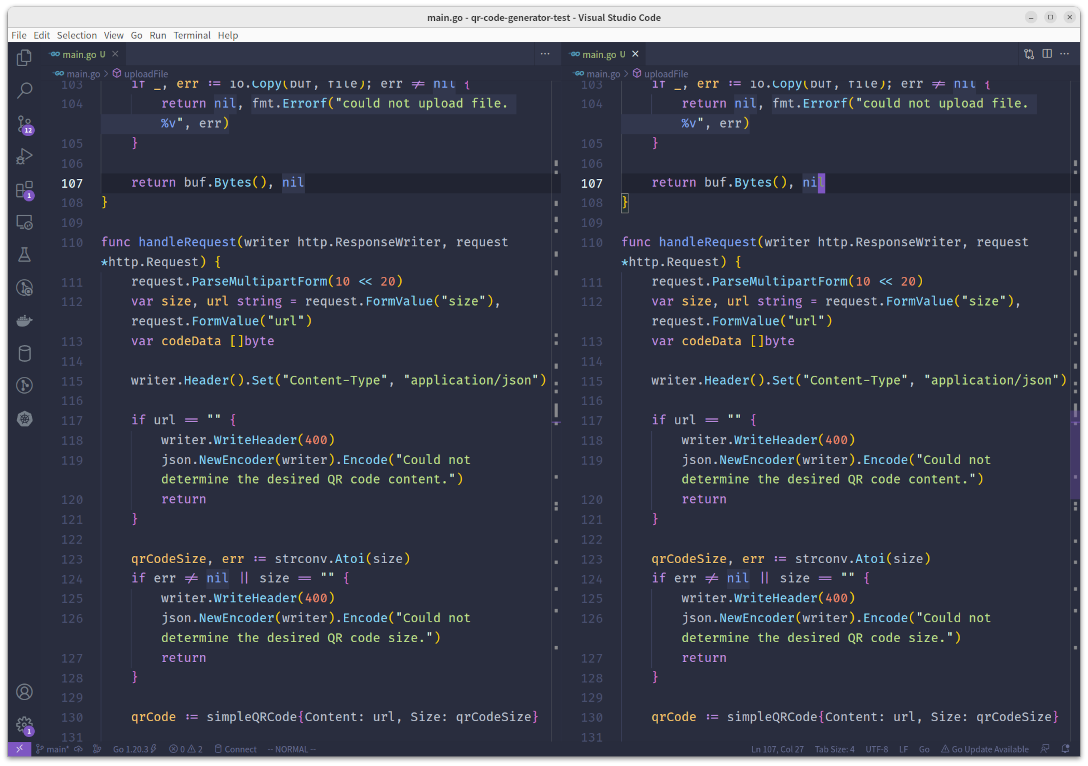Open right editor group More Actions menu

point(1064,54)
